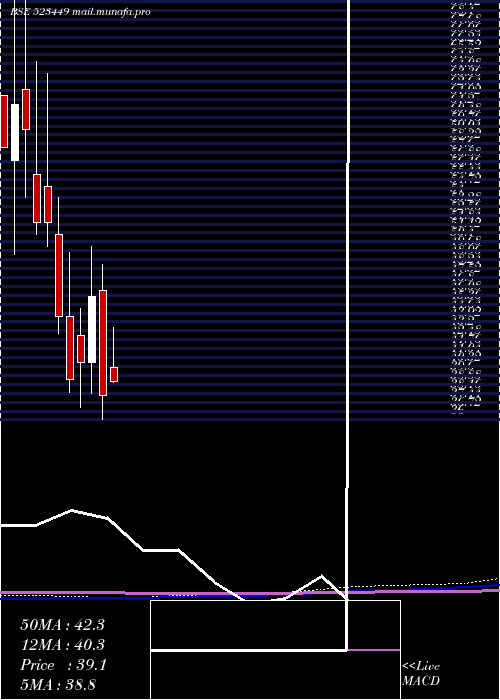Click the BSE 523449 mail.munafa.pro chart title
Screen dimensions: 500x700
(x=80, y=12)
